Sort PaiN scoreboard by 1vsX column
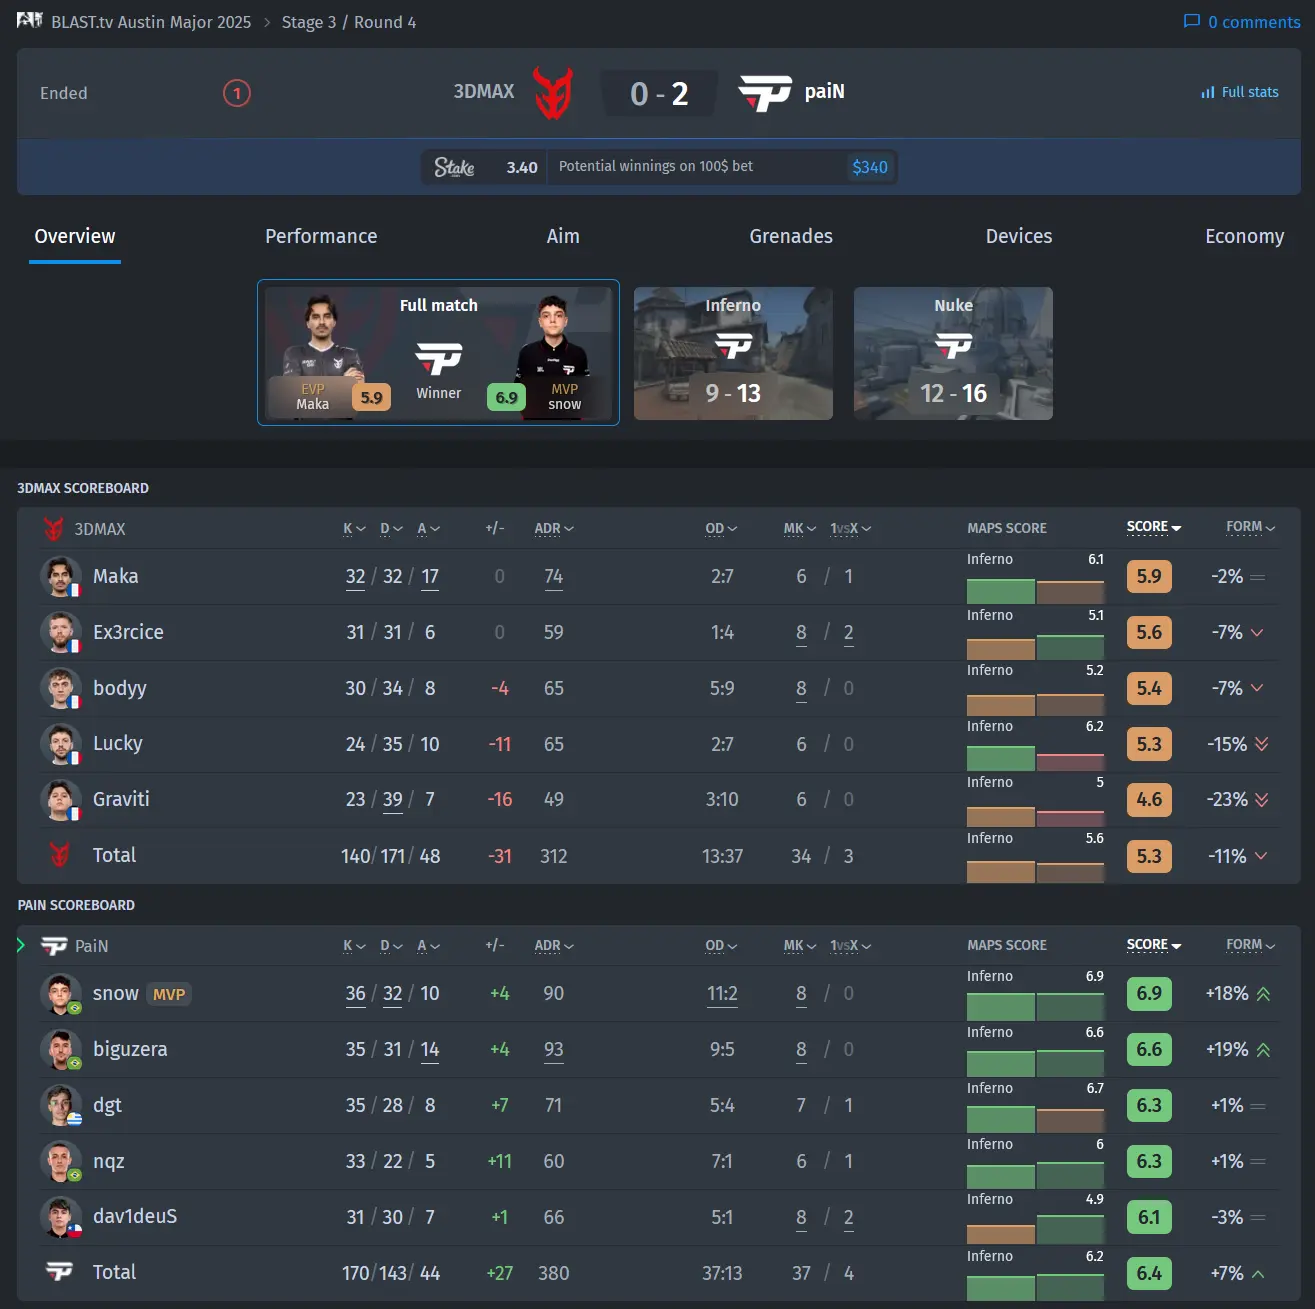The height and width of the screenshot is (1309, 1315). pyautogui.click(x=850, y=945)
